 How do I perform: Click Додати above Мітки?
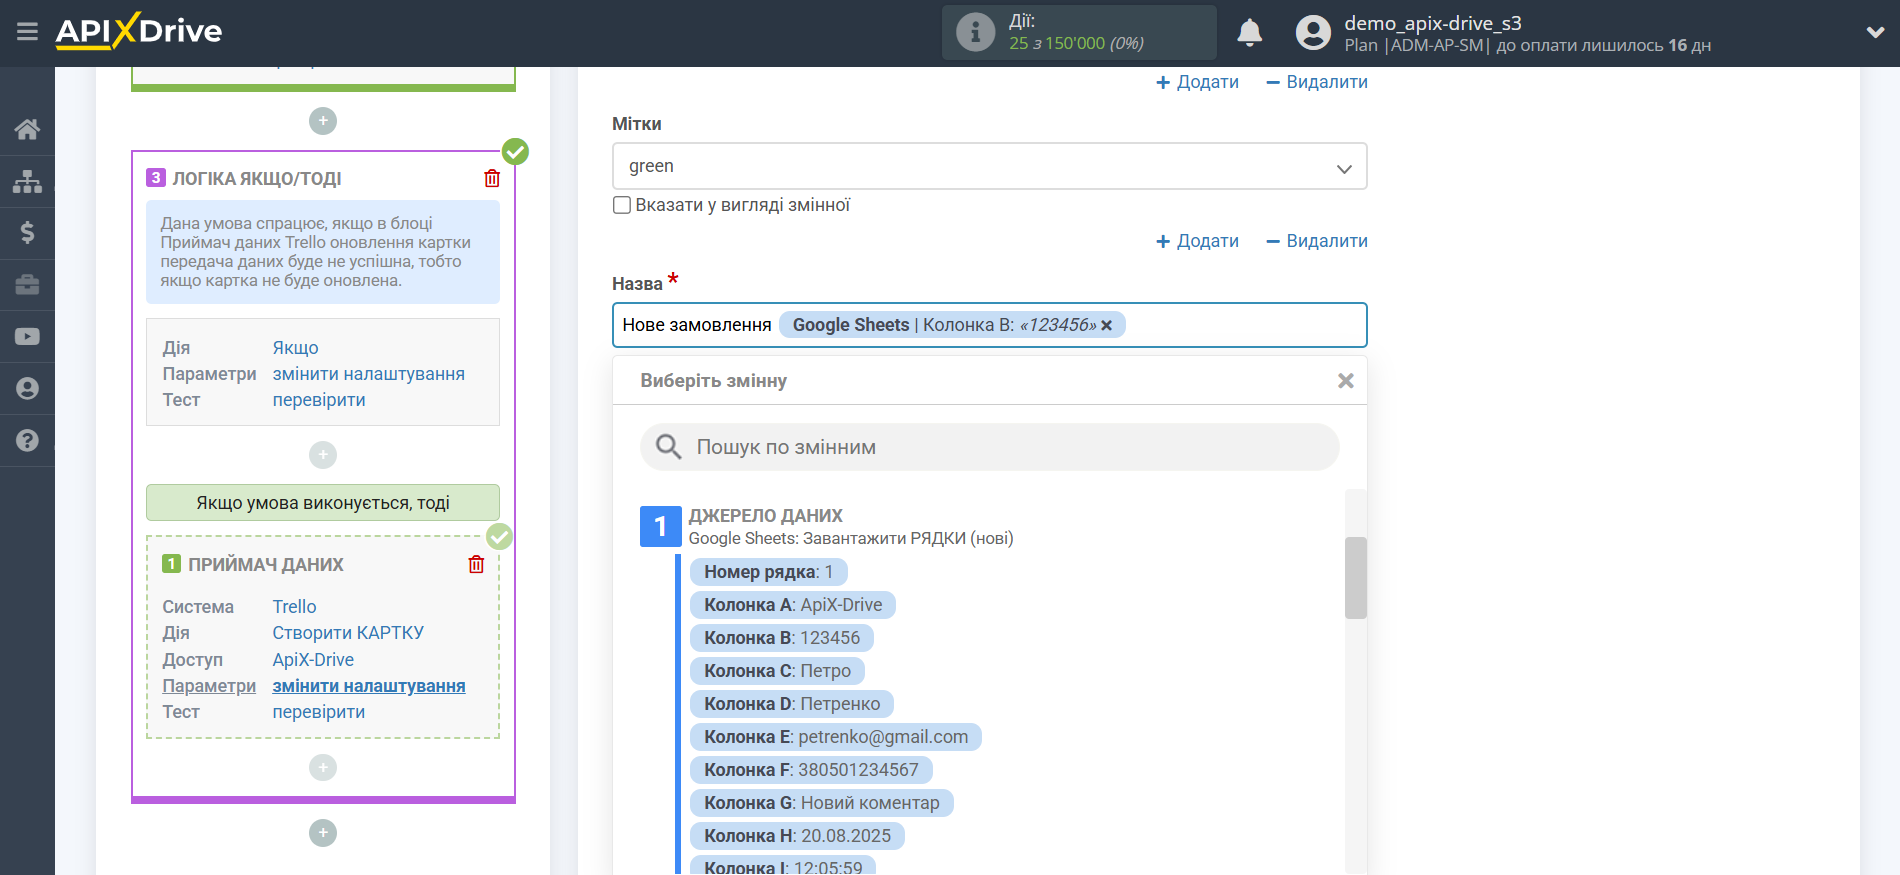[x=1197, y=82]
